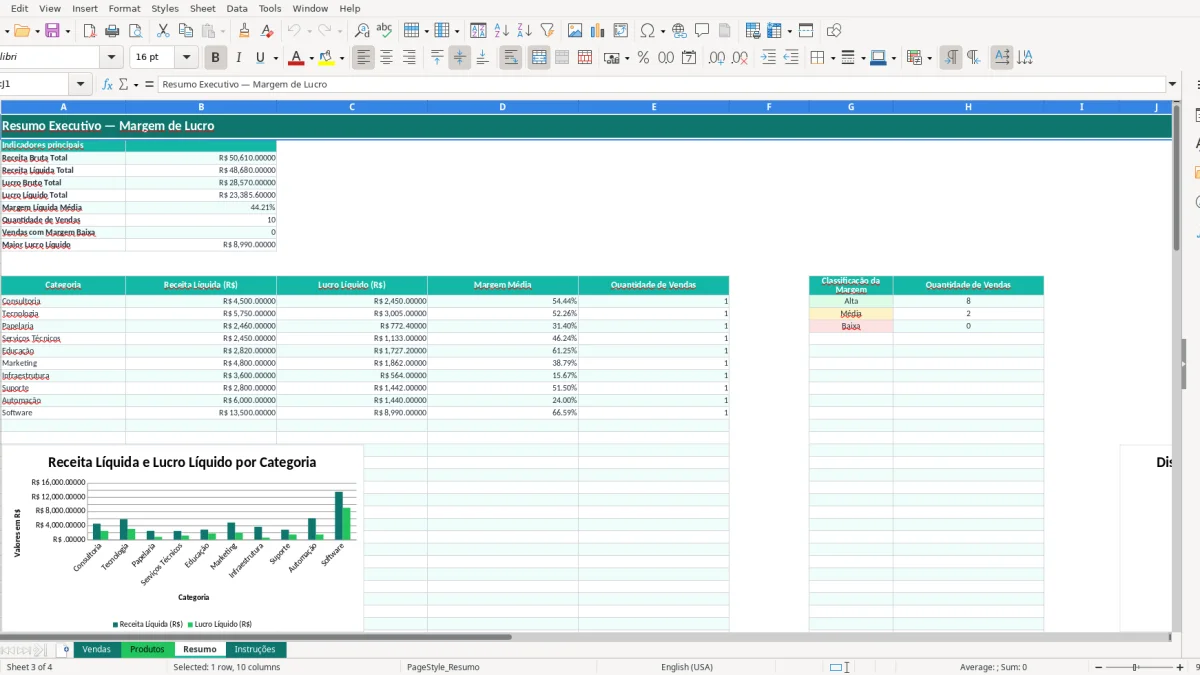
Task: Align cell text left
Action: pos(363,58)
